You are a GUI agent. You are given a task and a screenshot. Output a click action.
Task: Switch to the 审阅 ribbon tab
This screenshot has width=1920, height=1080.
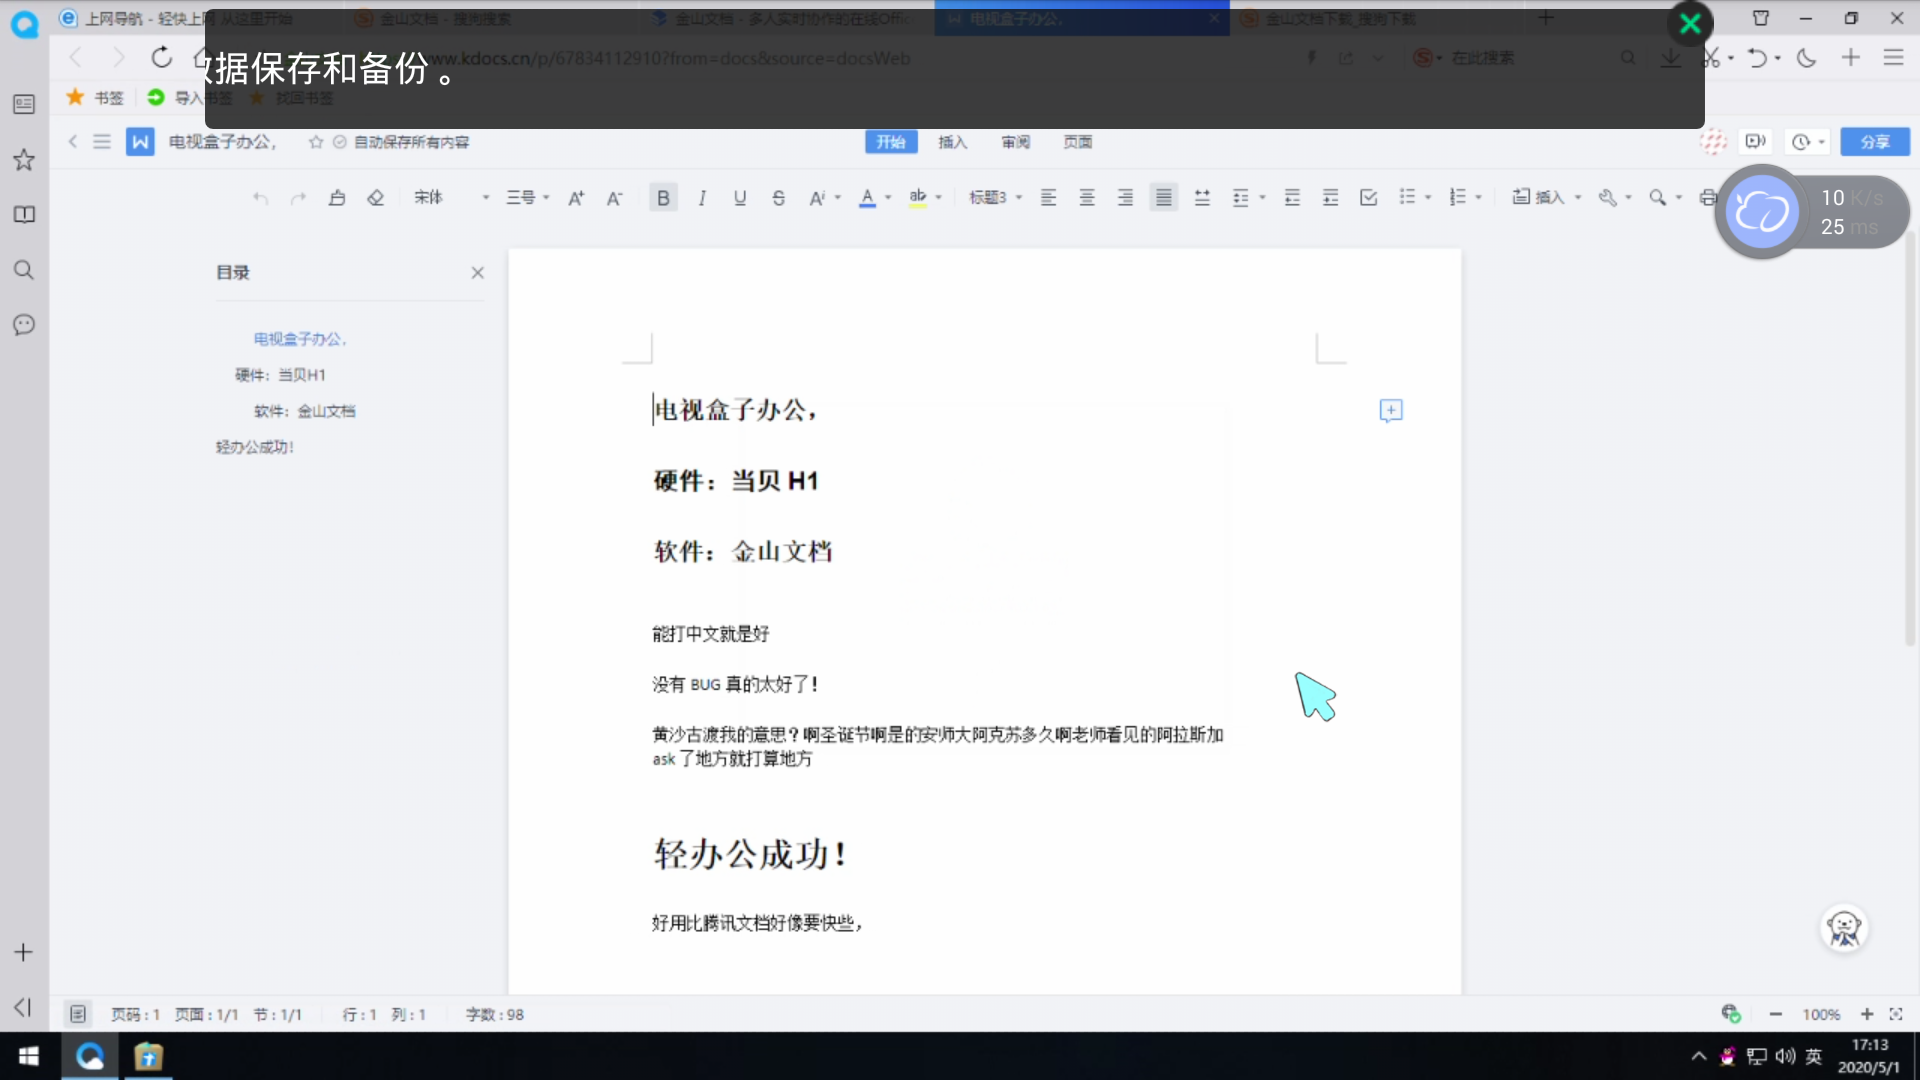click(x=1016, y=142)
